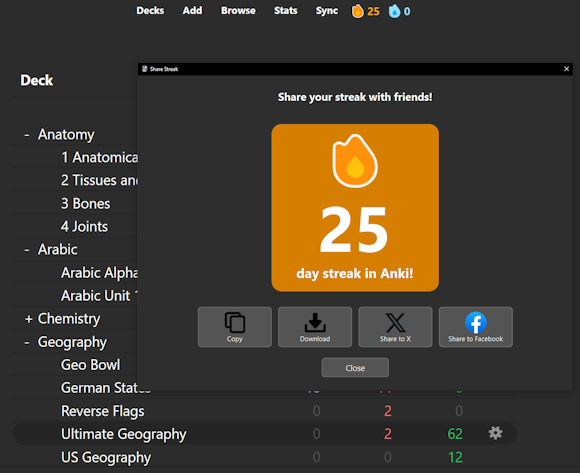The height and width of the screenshot is (473, 580).
Task: Click the blue streak freeze droplet icon
Action: click(x=394, y=11)
